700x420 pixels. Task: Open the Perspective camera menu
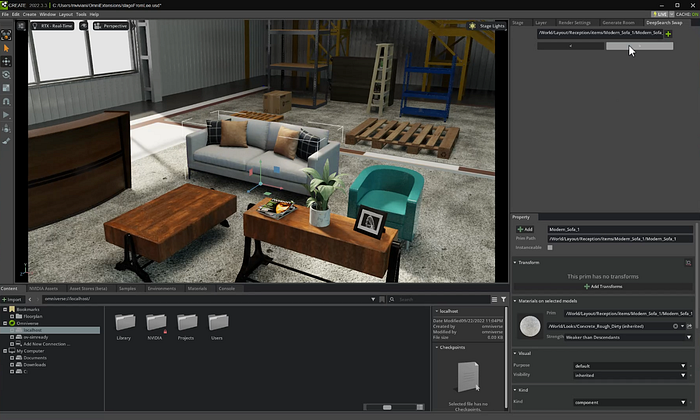click(x=111, y=26)
